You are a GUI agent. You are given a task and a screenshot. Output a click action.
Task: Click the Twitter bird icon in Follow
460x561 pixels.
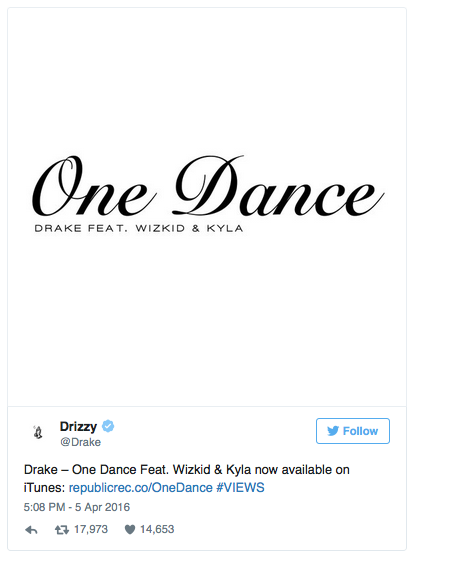pos(333,431)
